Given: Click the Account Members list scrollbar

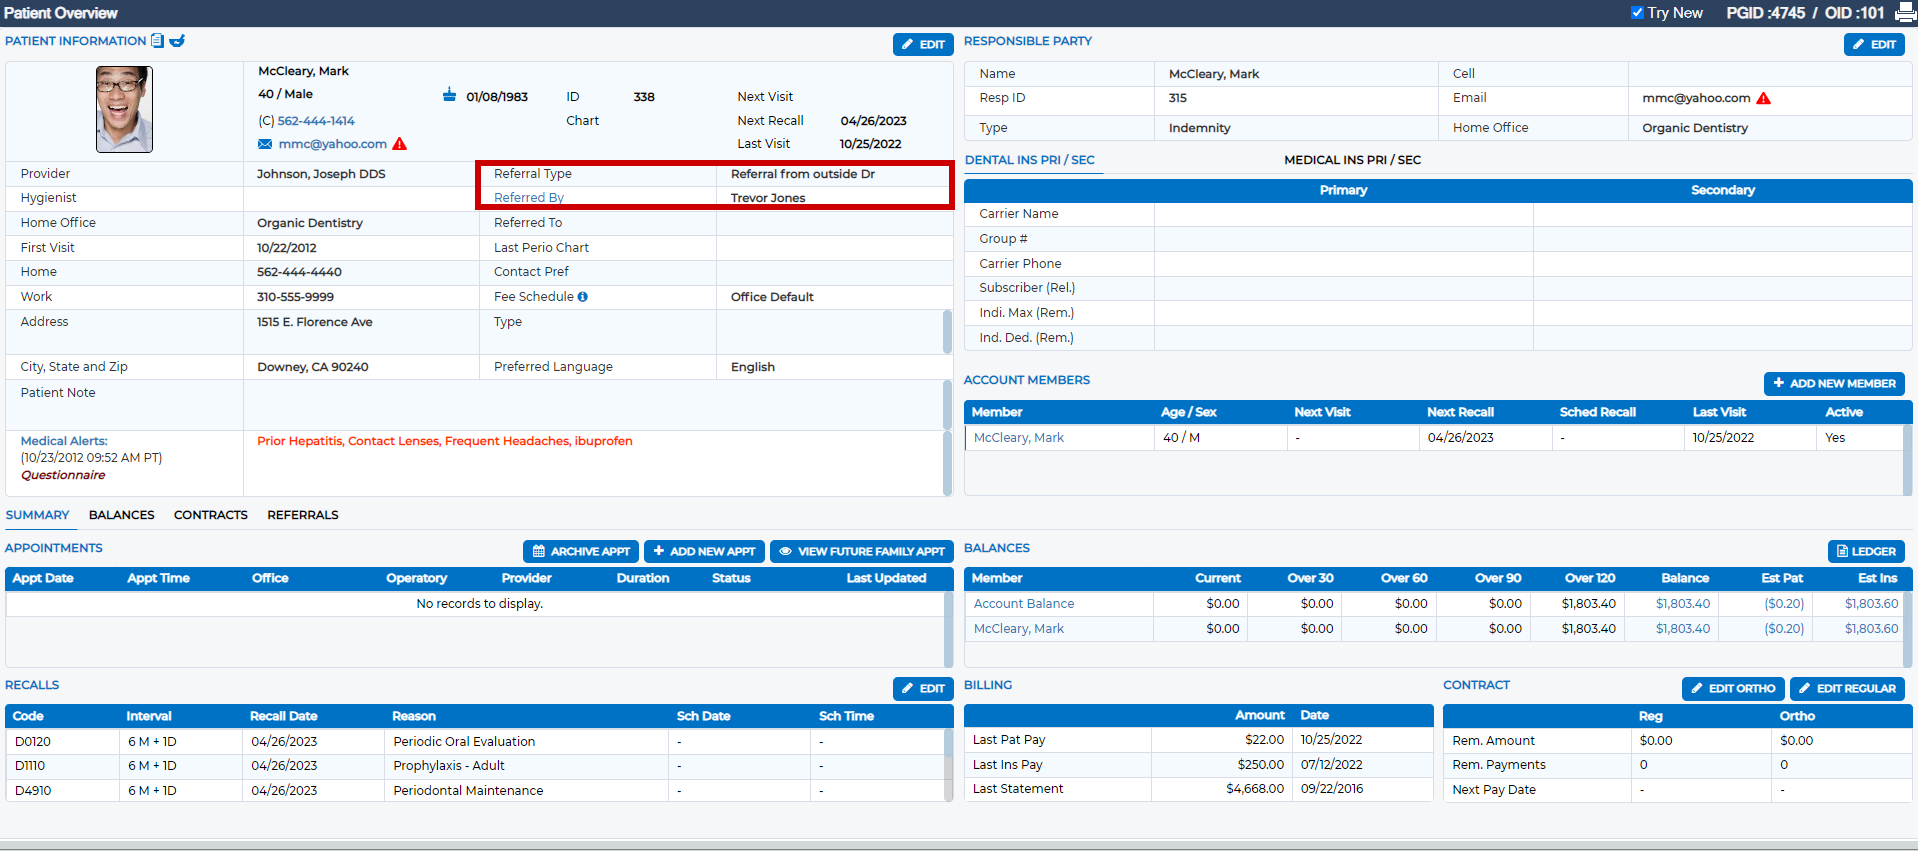Looking at the screenshot, I should coord(1907,460).
